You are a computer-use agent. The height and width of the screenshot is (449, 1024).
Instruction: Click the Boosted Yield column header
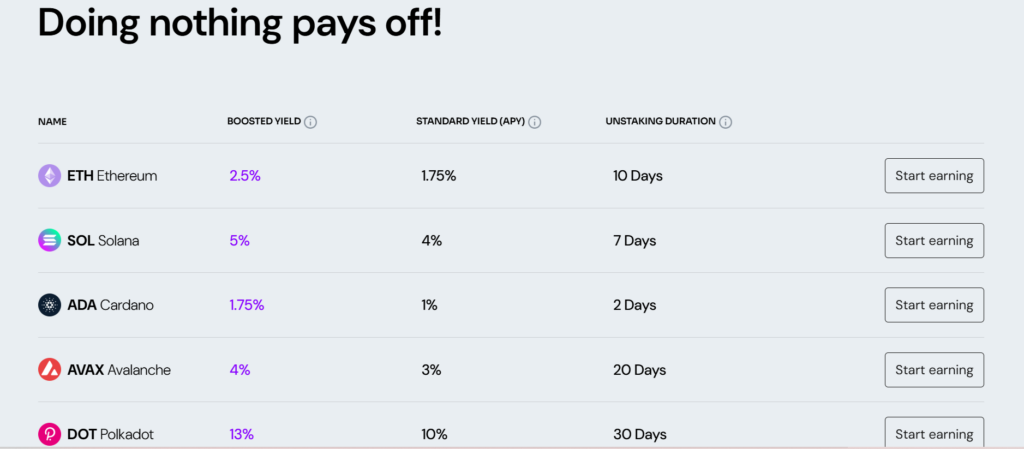pos(264,121)
